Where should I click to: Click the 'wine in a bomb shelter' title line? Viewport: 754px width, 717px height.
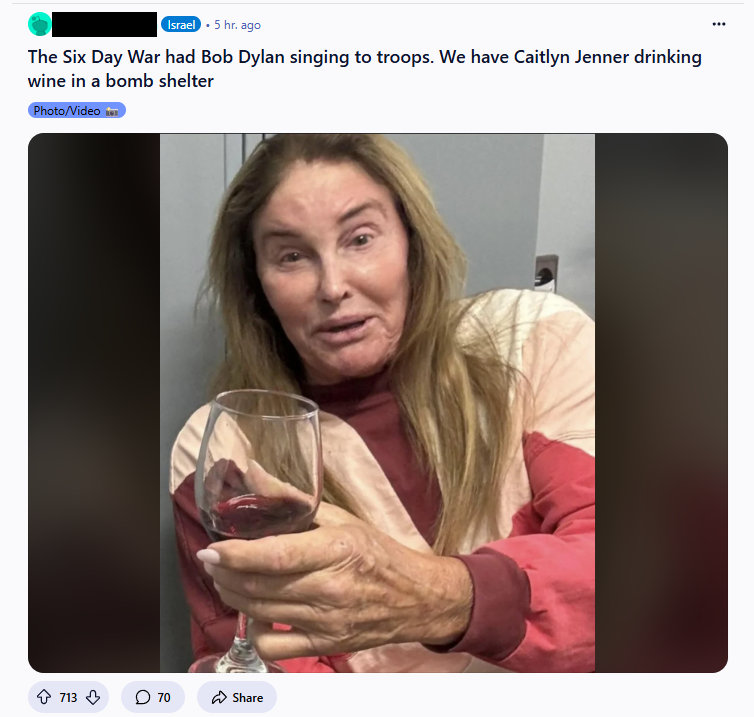click(x=121, y=81)
